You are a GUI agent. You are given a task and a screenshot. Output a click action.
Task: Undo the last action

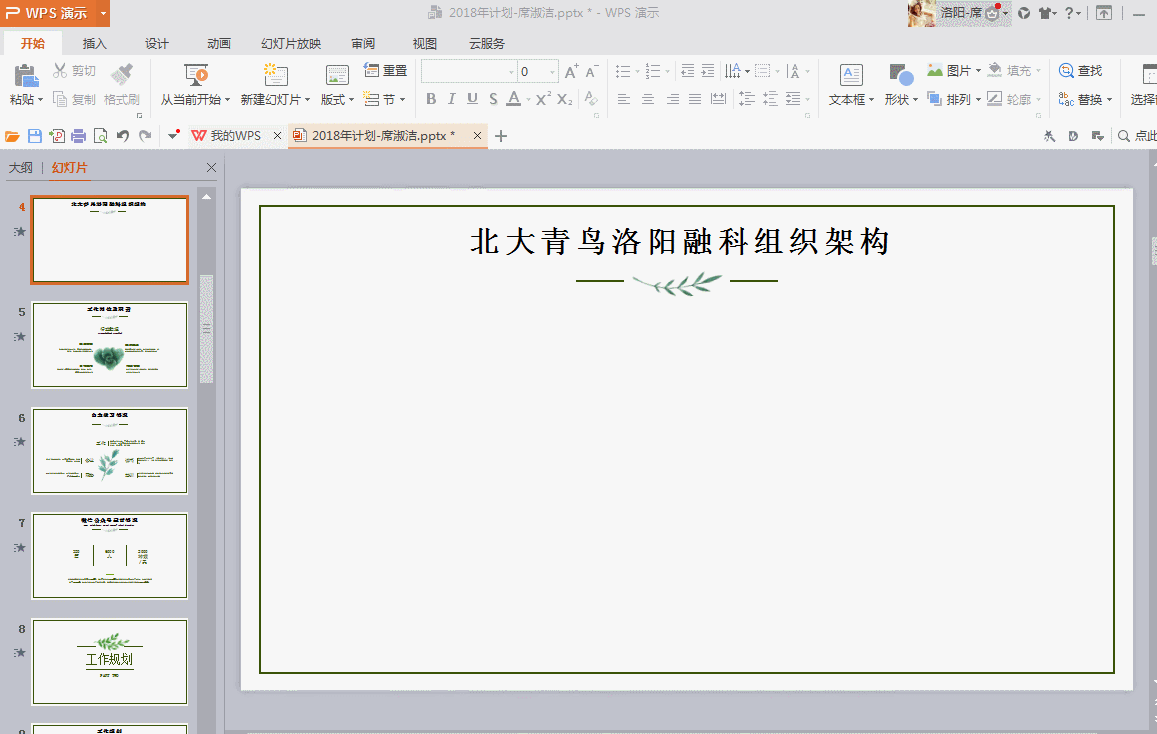123,136
